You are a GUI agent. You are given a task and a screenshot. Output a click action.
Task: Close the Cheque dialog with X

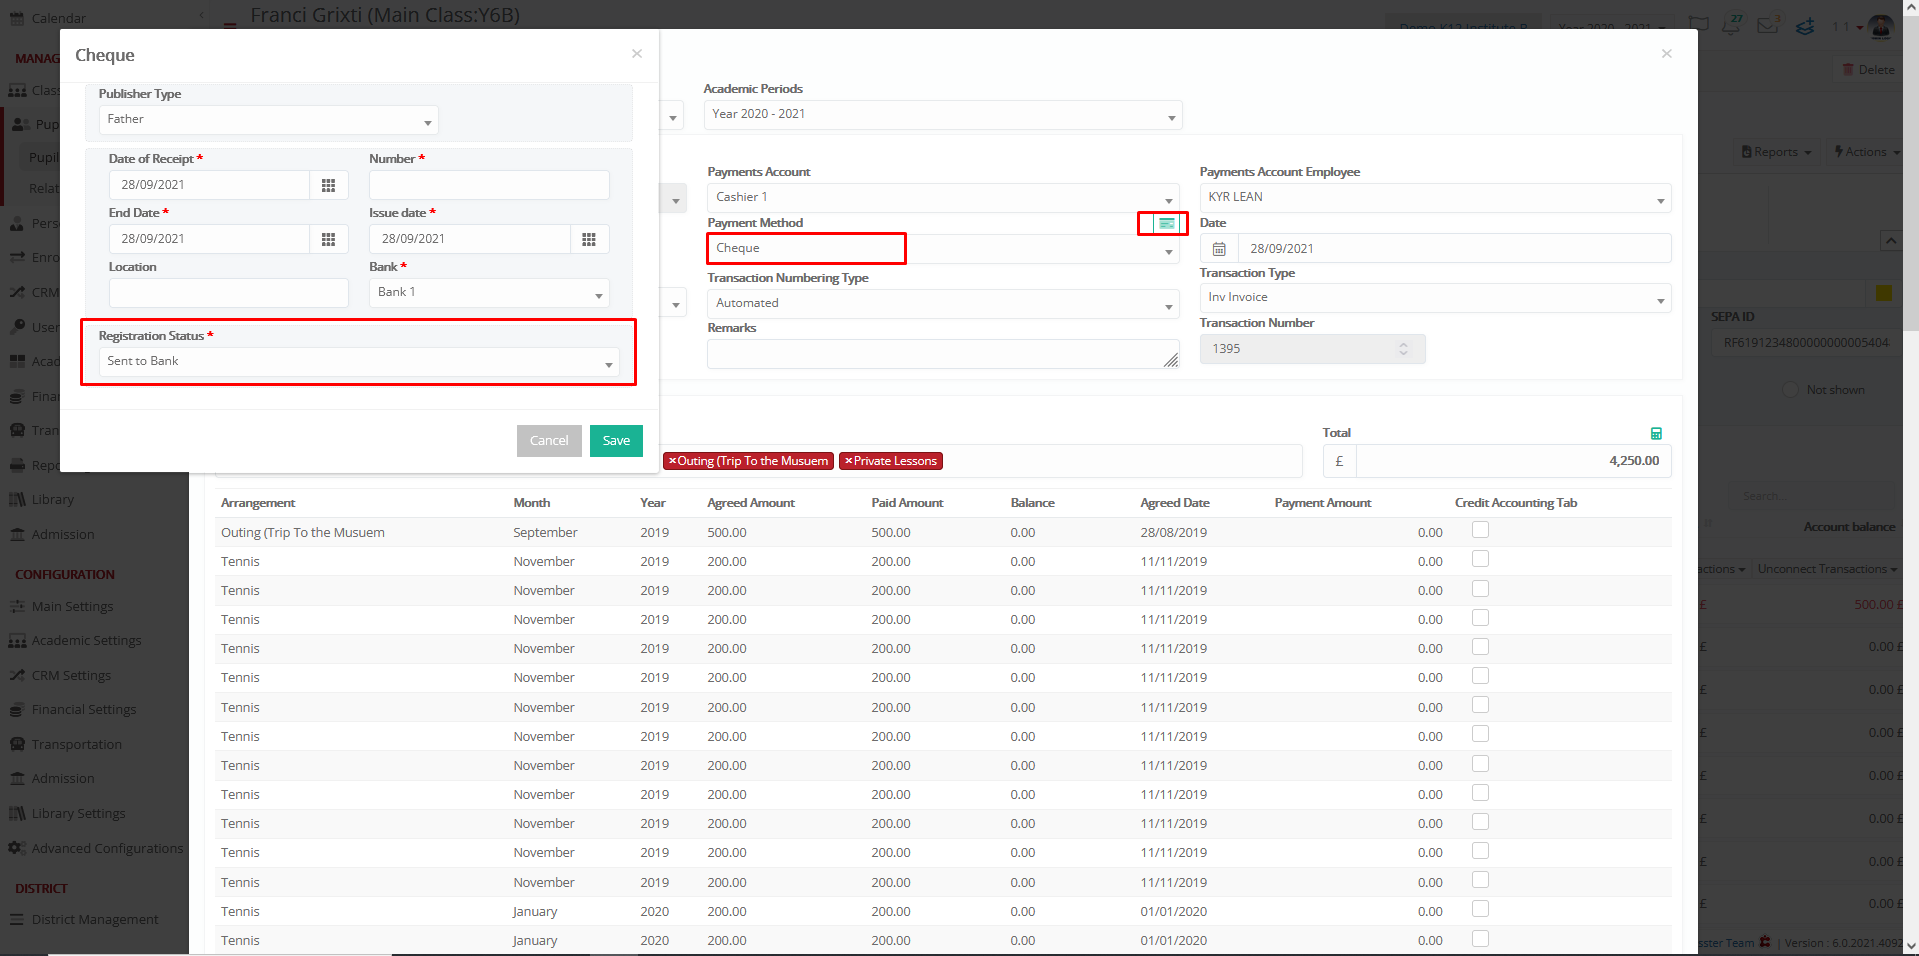pos(637,54)
